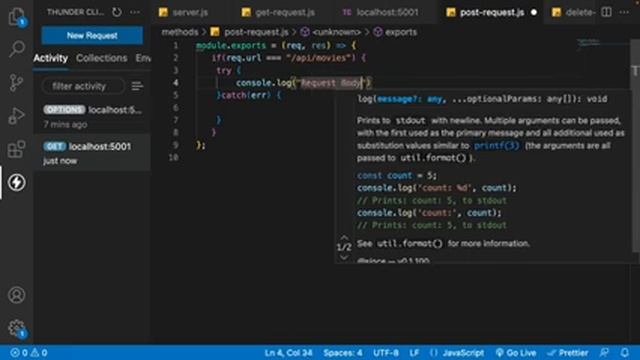Open the Accounts menu icon
This screenshot has height=360, width=640.
click(x=16, y=295)
